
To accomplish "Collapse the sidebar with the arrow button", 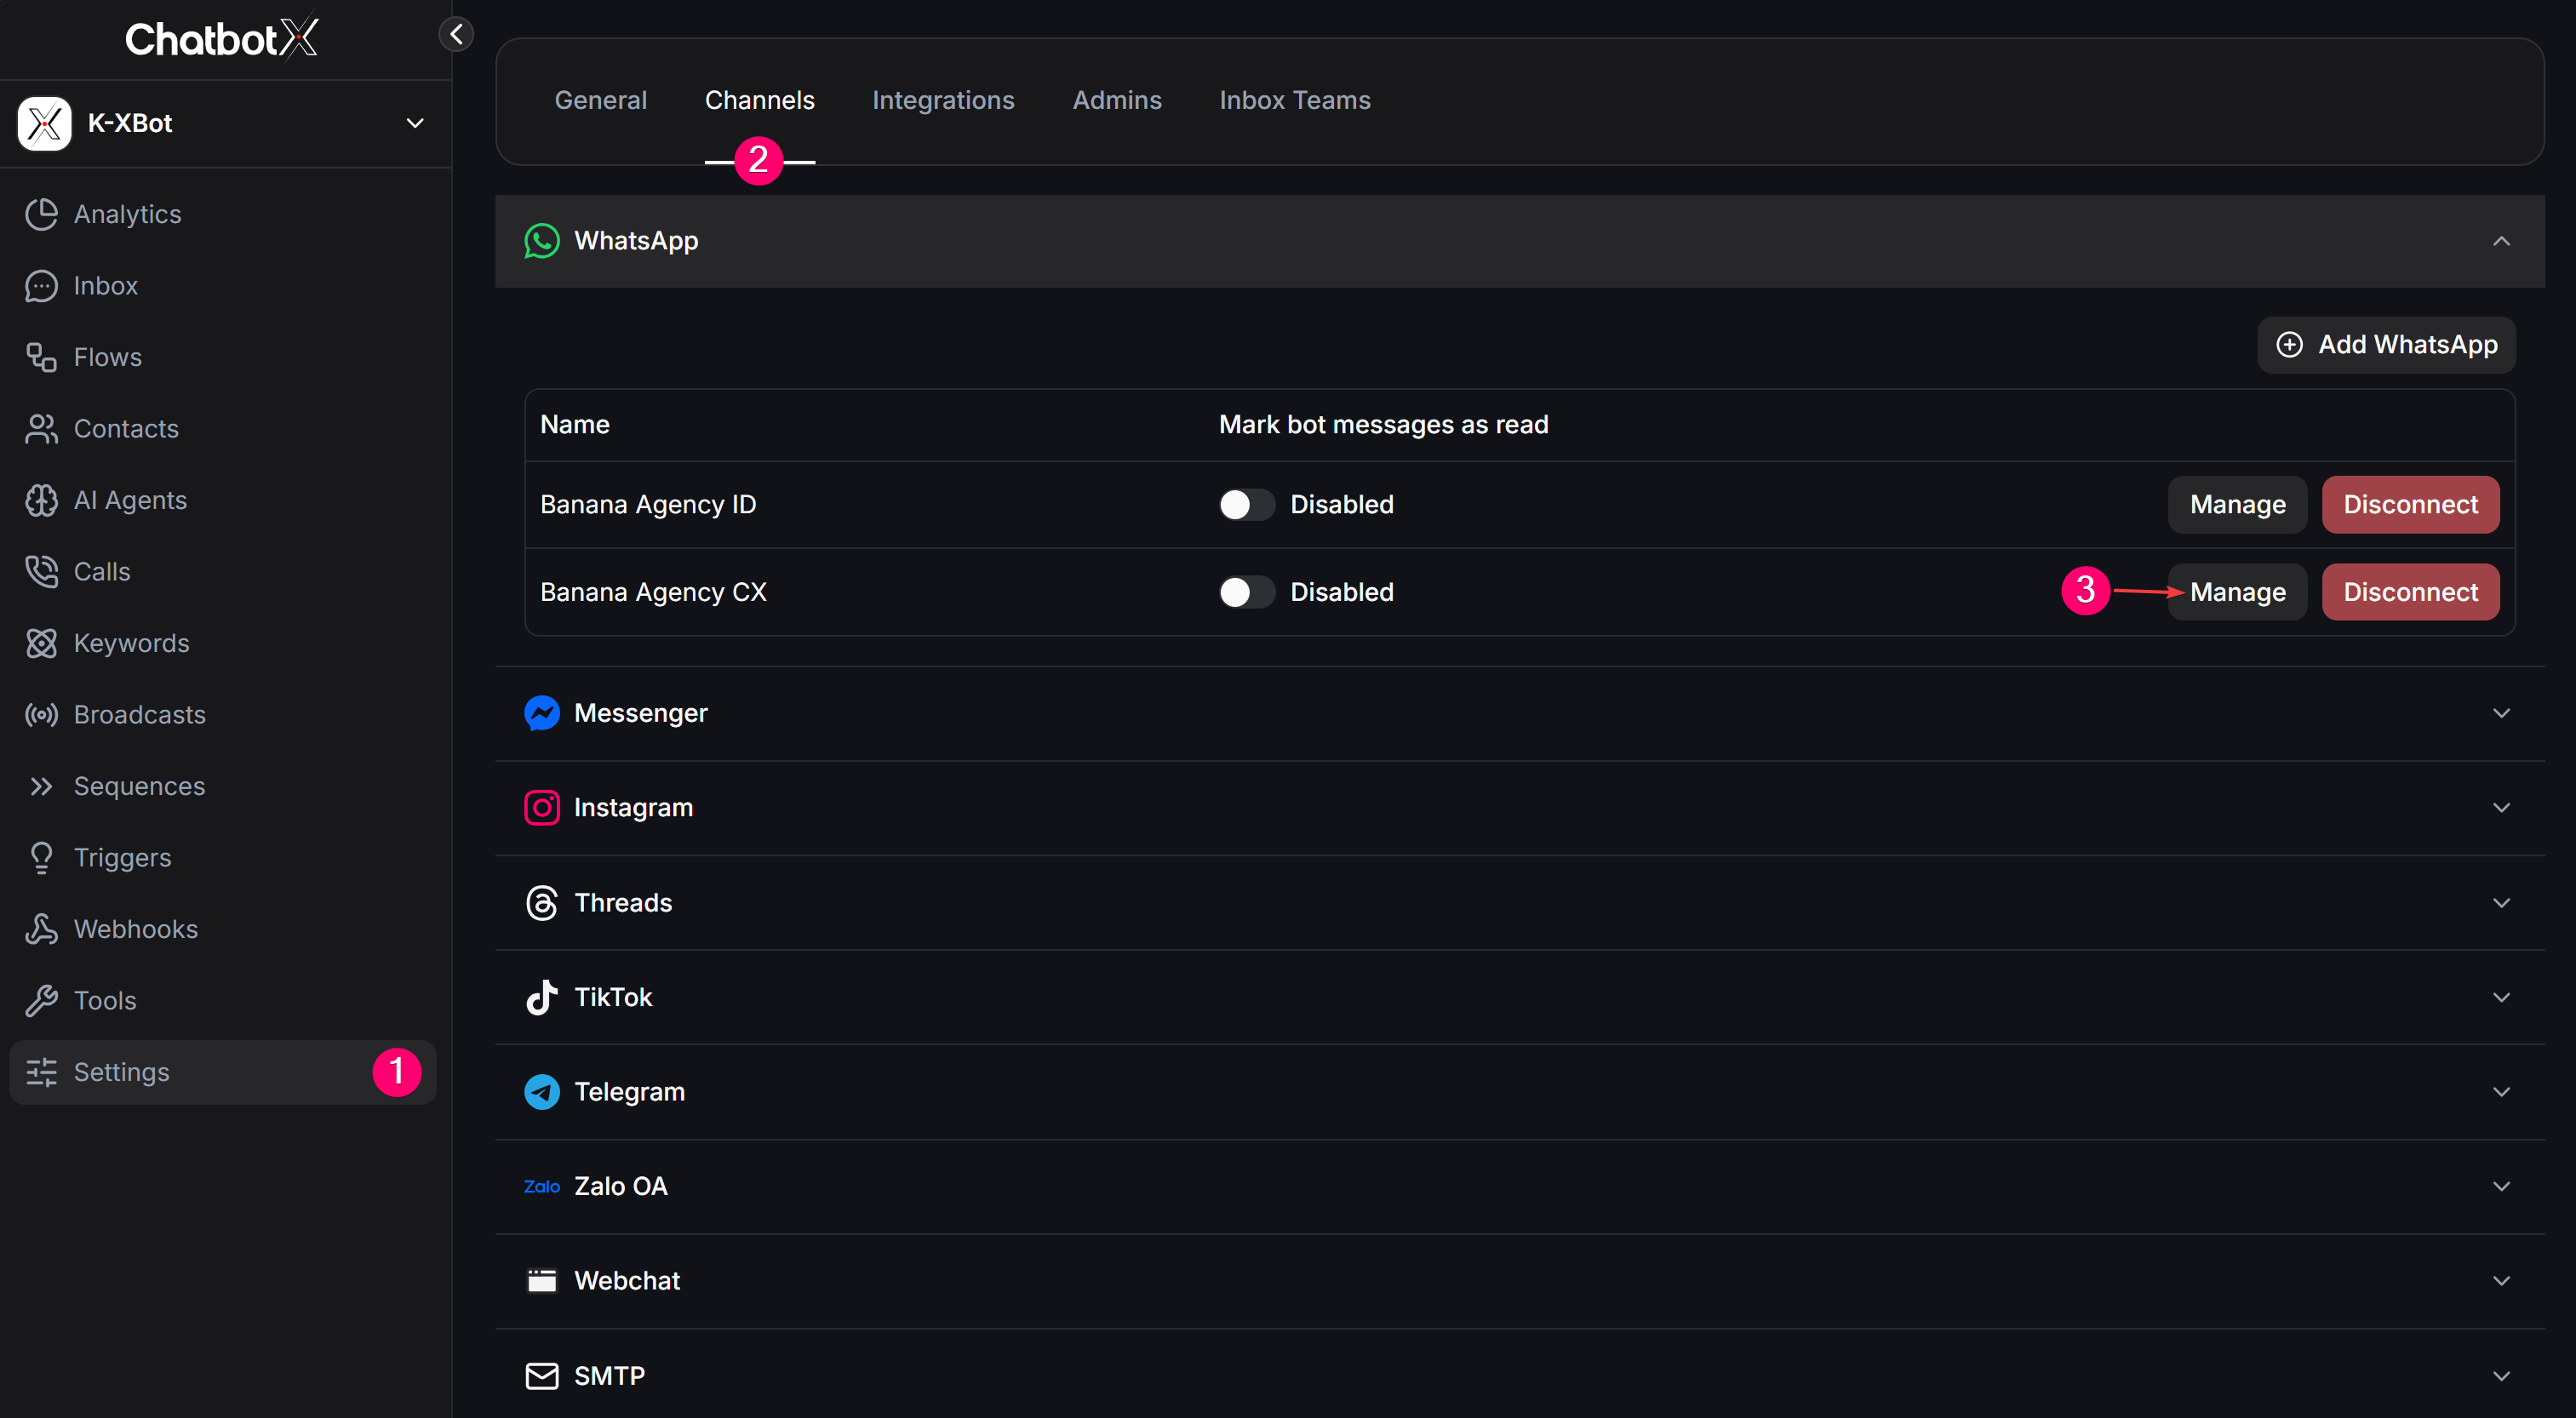I will (456, 34).
